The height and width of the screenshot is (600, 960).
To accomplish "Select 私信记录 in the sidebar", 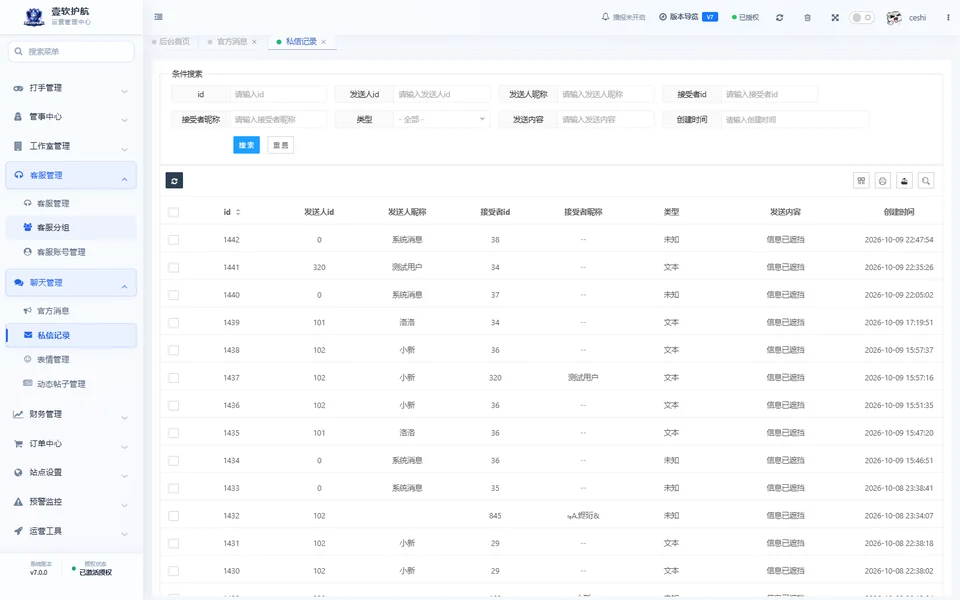I will click(x=71, y=336).
